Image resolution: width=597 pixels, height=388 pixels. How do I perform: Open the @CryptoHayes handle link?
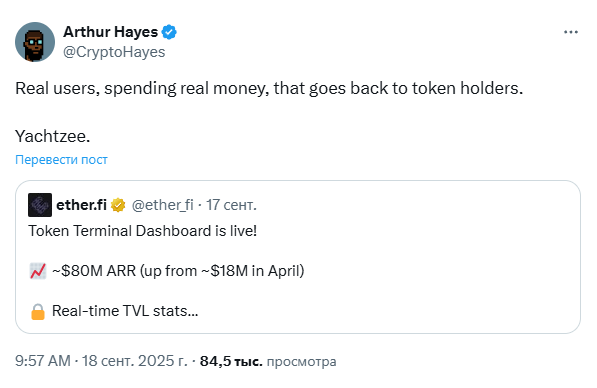click(114, 52)
